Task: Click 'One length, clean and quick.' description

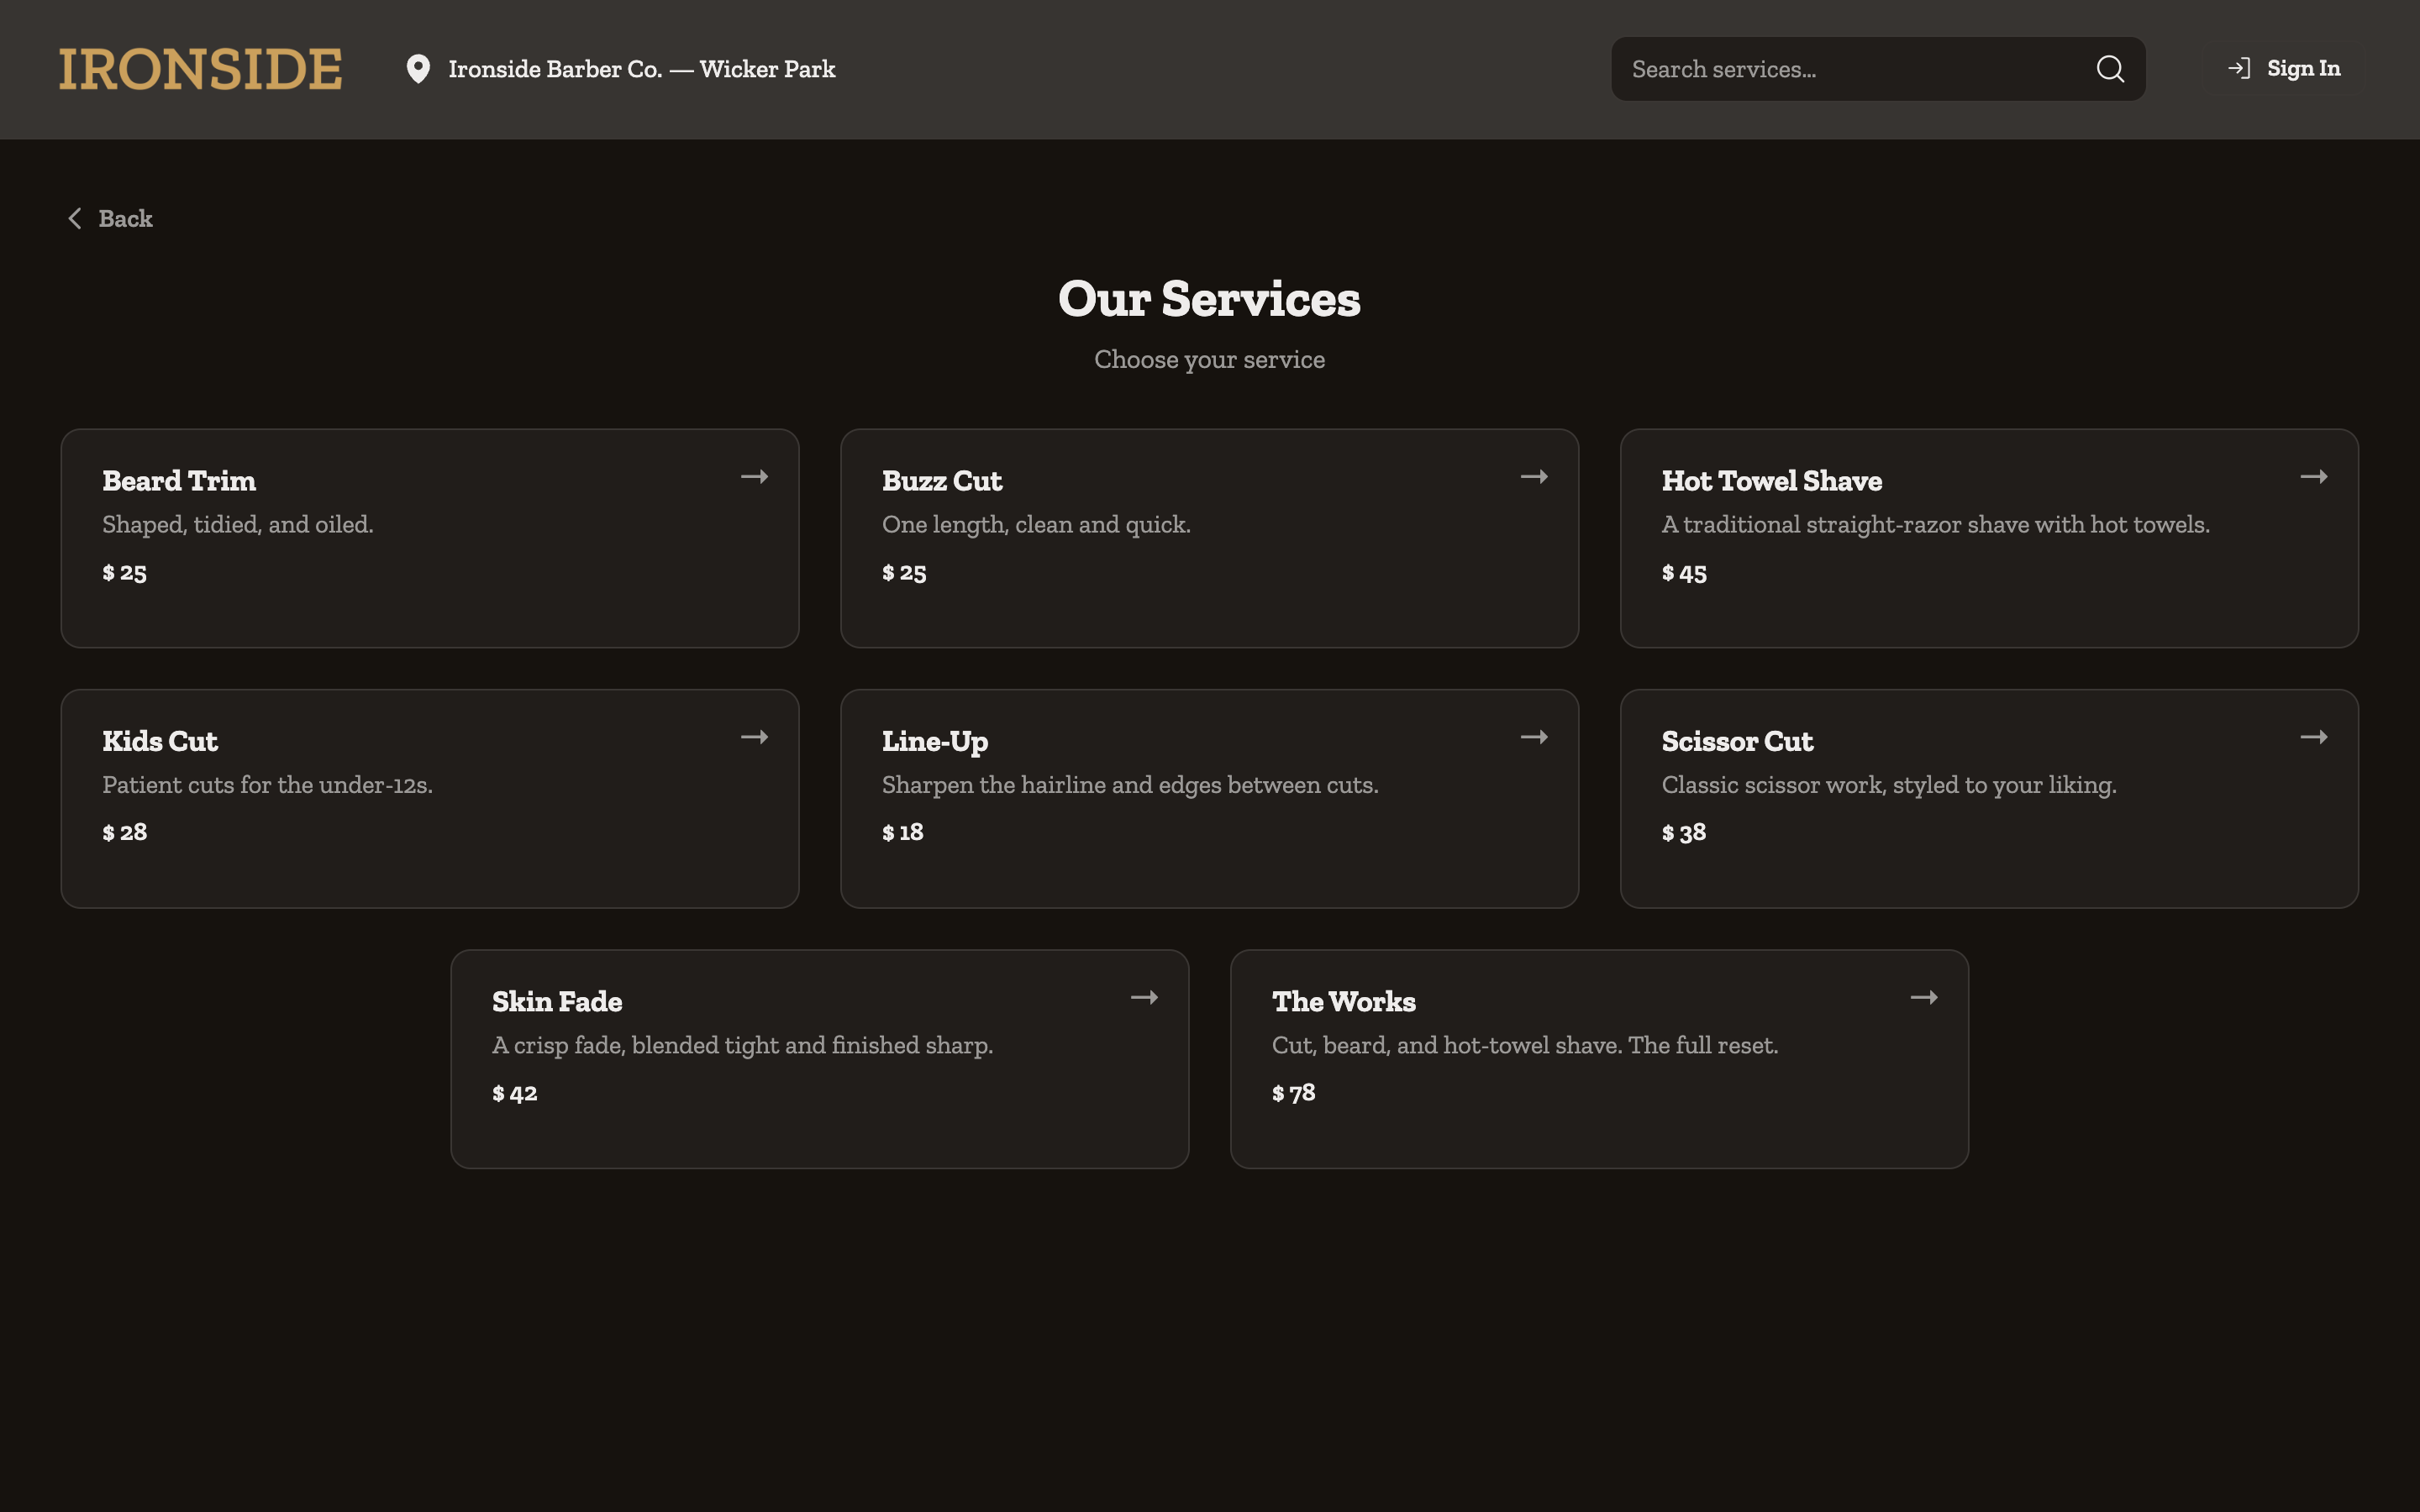Action: coord(1036,524)
